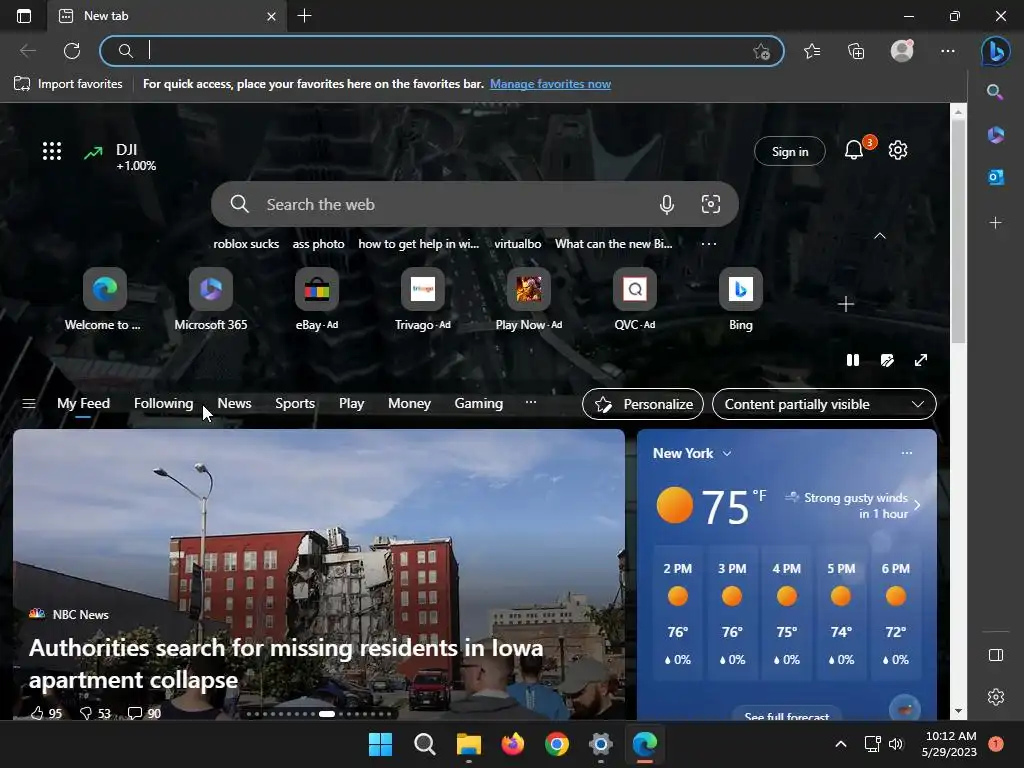
Task: Open Settings and more ellipsis menu
Action: (x=948, y=51)
